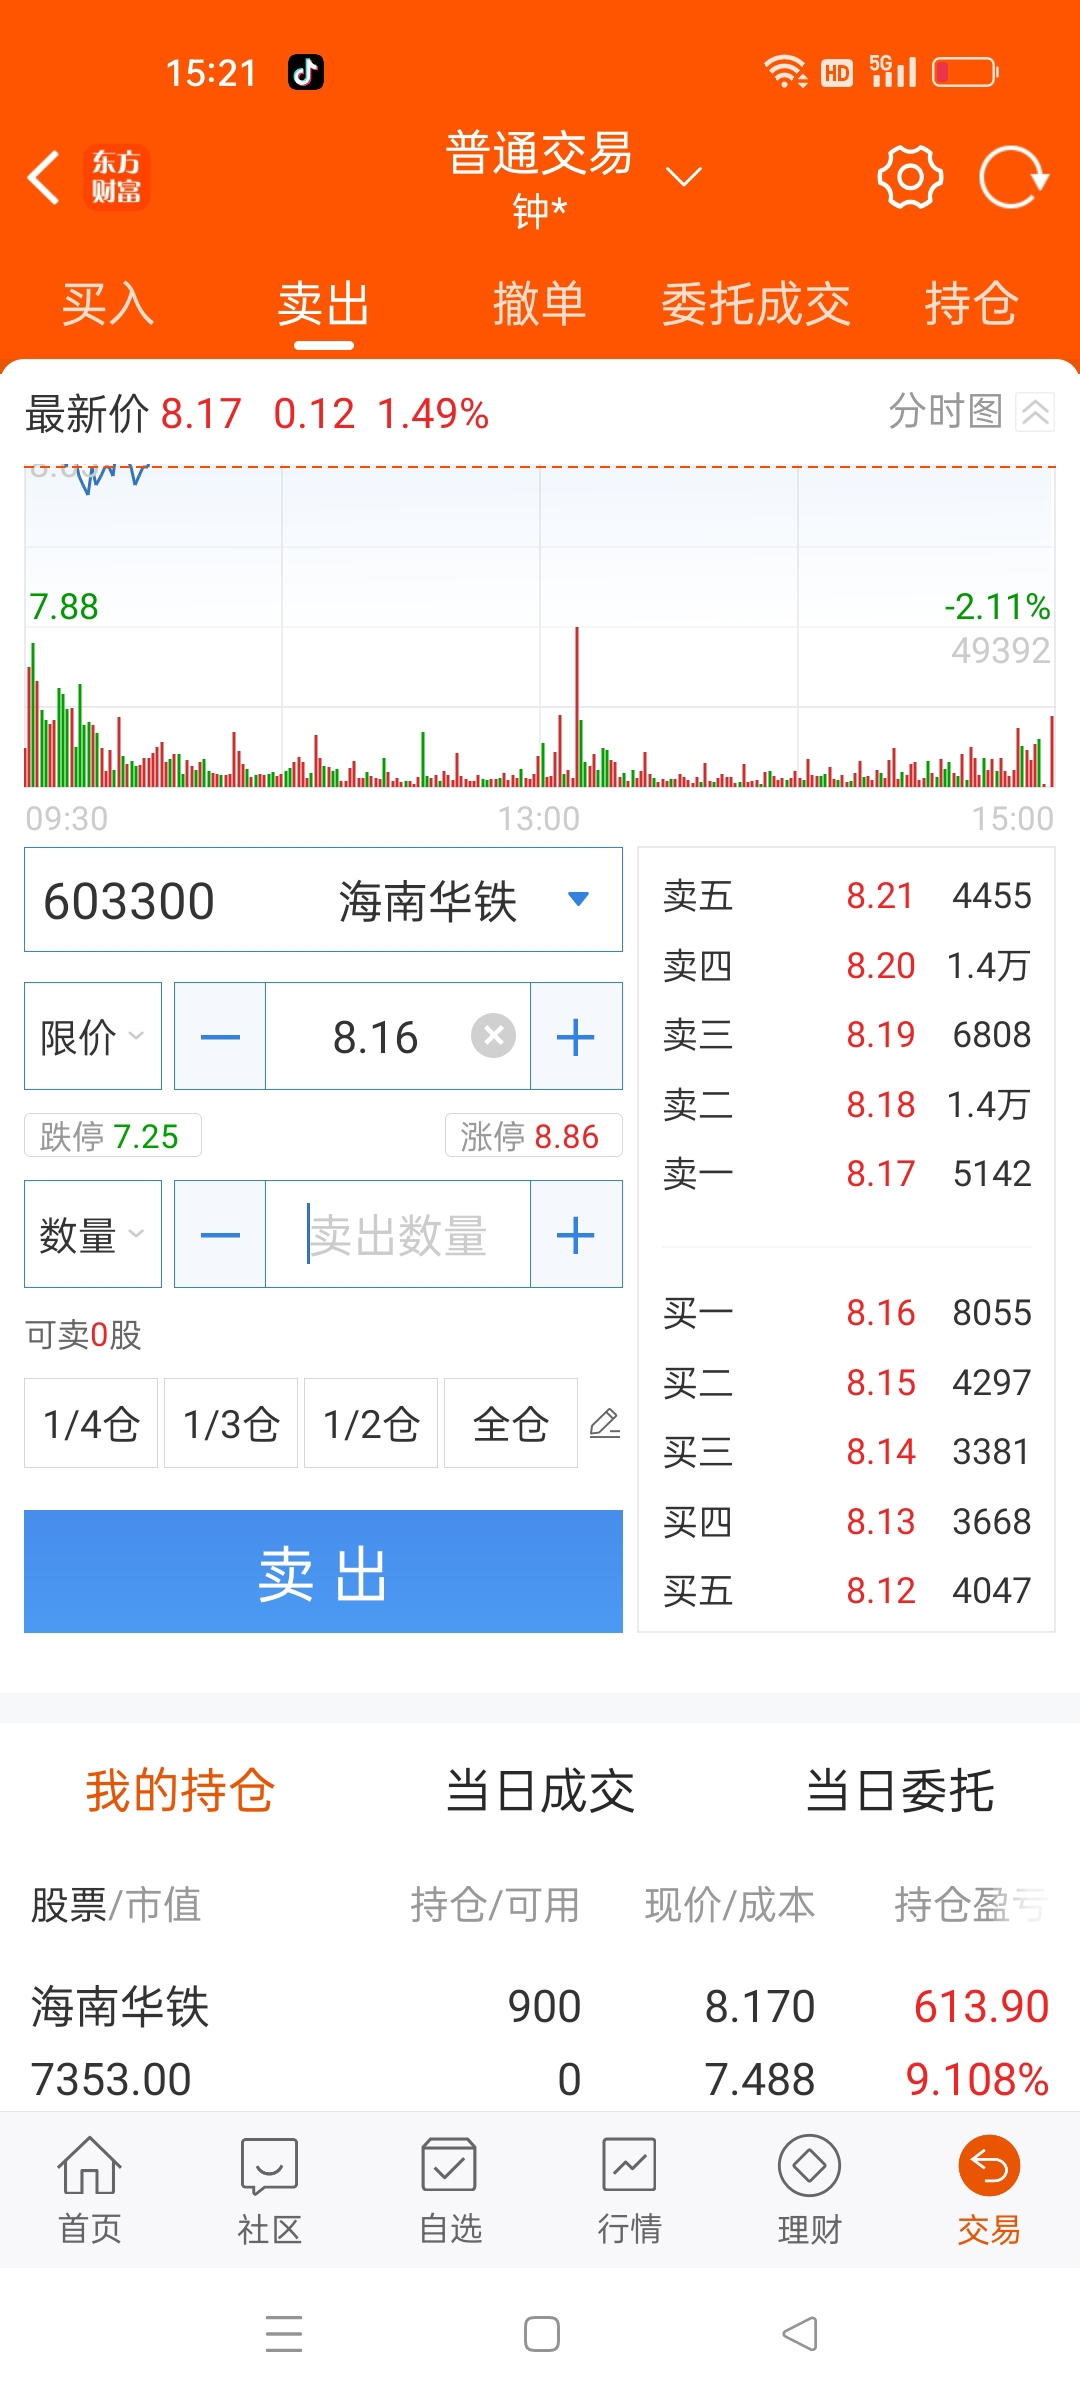Switch to the 当日成交 tab
This screenshot has width=1080, height=2400.
point(540,1790)
